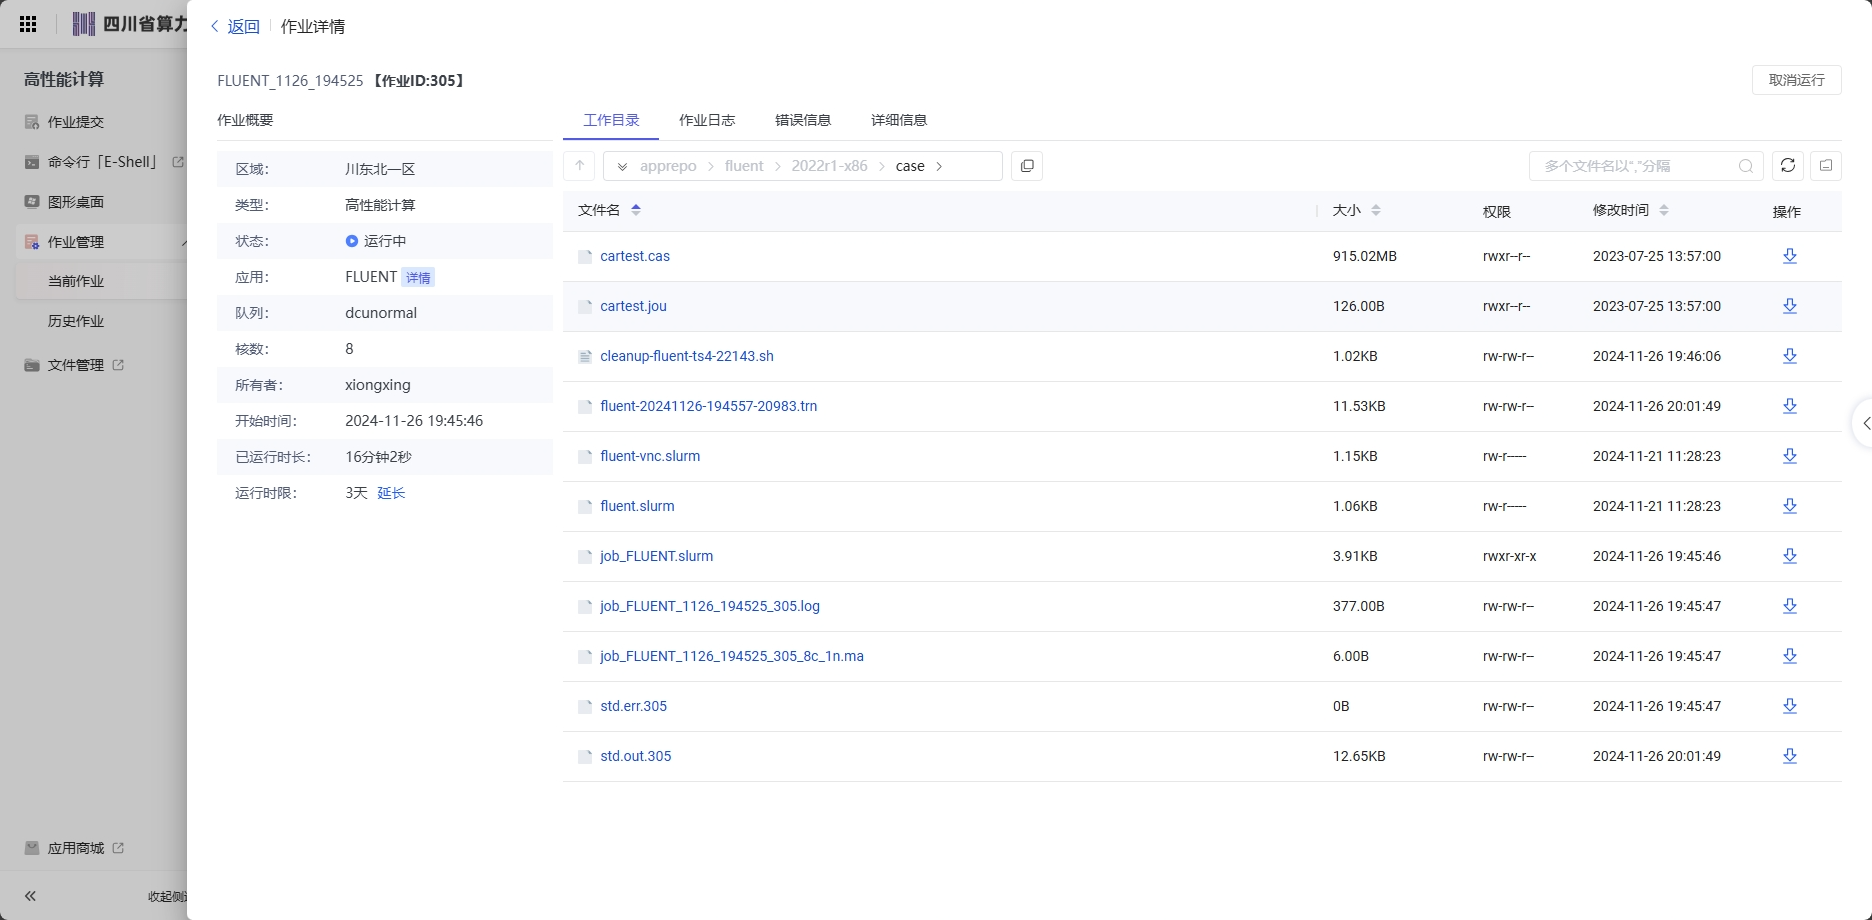This screenshot has height=920, width=1872.
Task: Open the app grid menu icon
Action: [x=28, y=24]
